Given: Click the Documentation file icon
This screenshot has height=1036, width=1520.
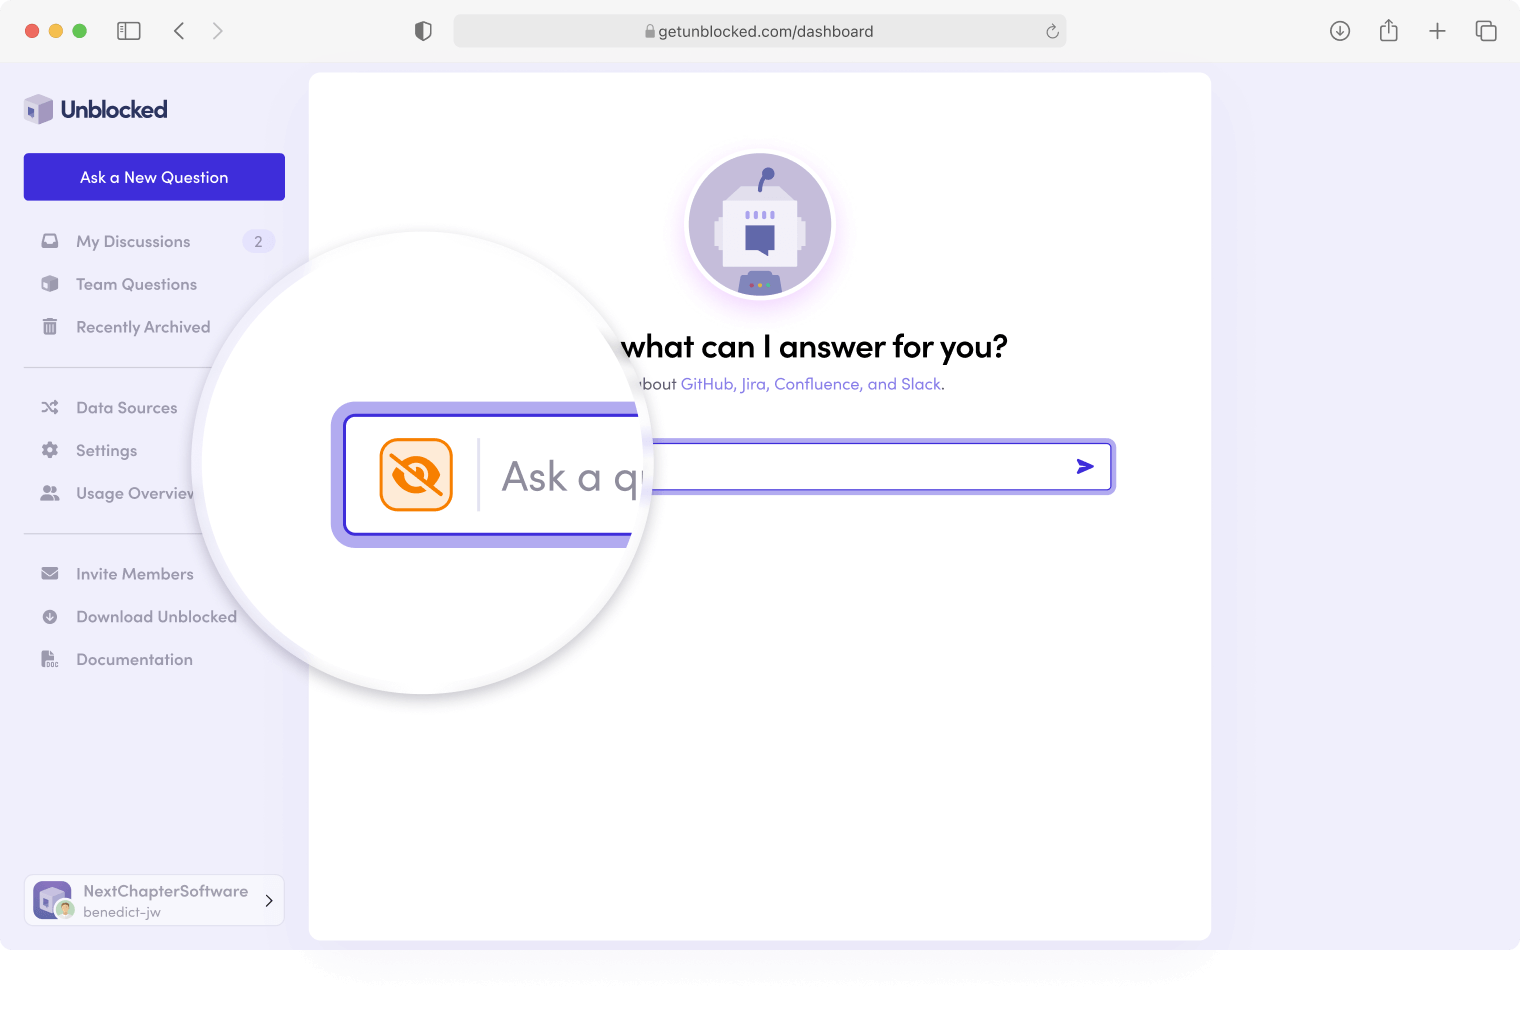Looking at the screenshot, I should [50, 659].
